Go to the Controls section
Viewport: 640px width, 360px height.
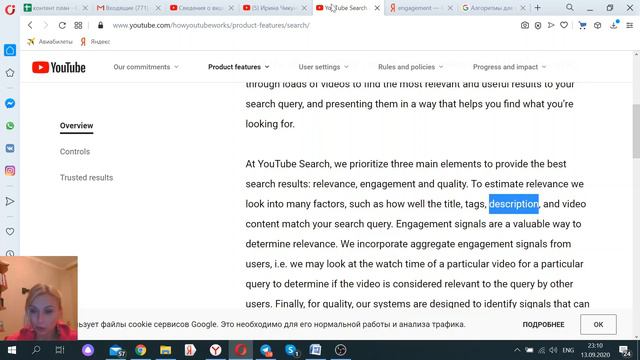(x=75, y=151)
